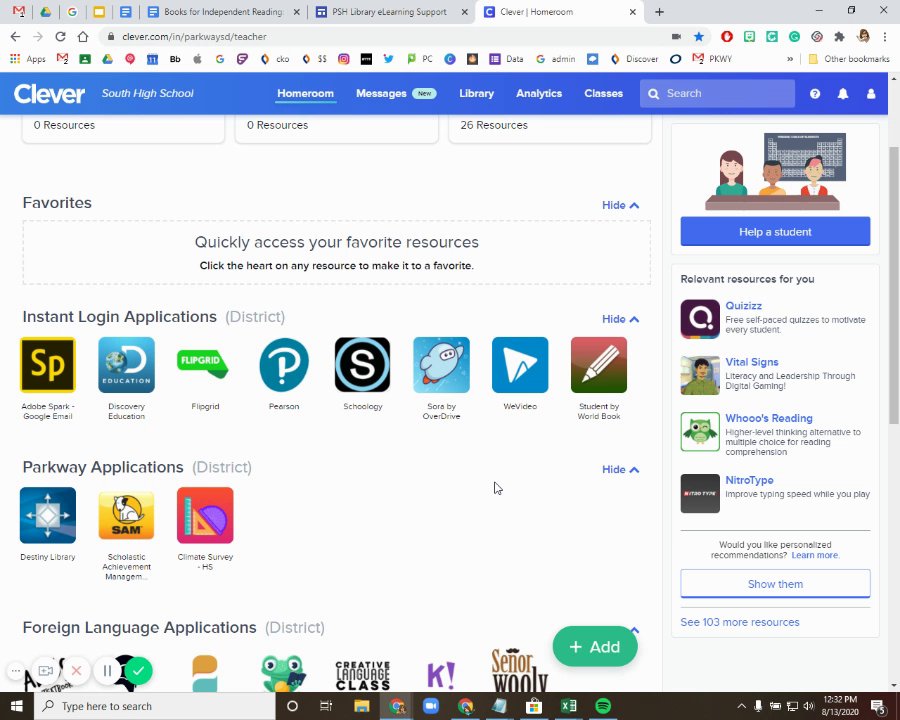900x720 pixels.
Task: Launch Discovery Education app
Action: (126, 365)
